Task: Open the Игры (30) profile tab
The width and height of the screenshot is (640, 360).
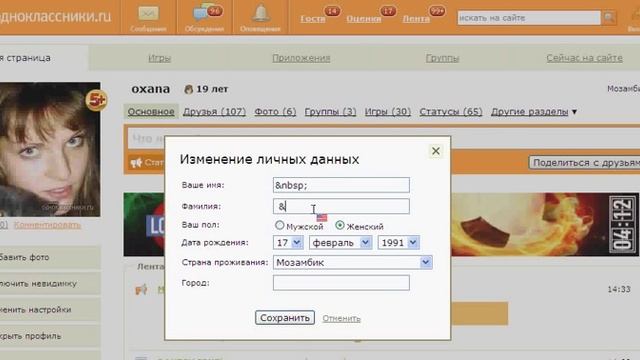Action: pyautogui.click(x=388, y=111)
